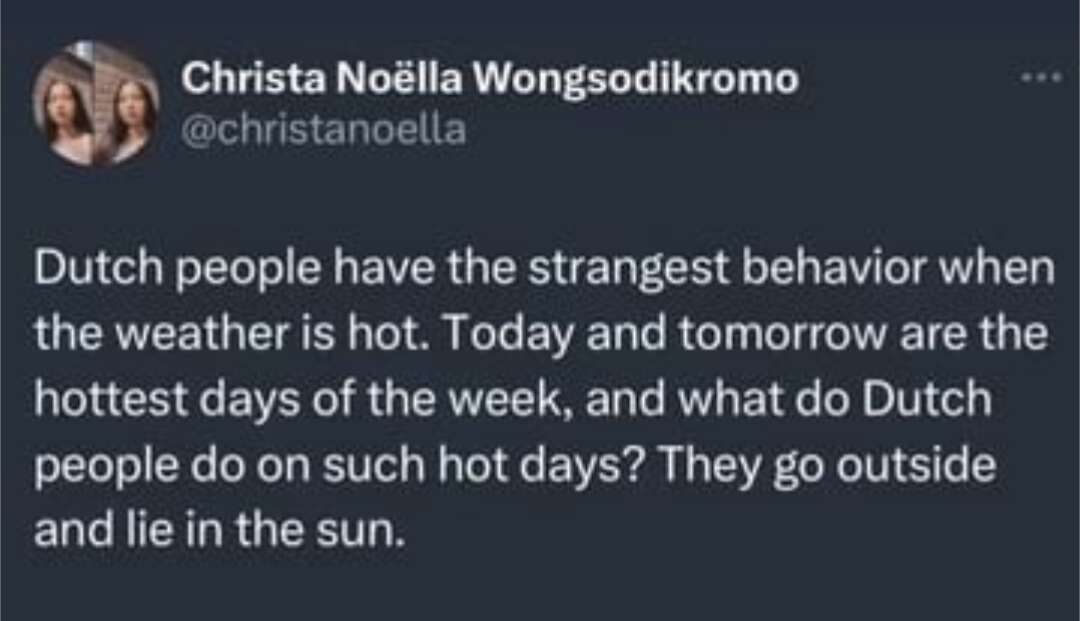1080x621 pixels.
Task: Open the Christa Noëlla Wongsodikromo display name
Action: pos(489,80)
